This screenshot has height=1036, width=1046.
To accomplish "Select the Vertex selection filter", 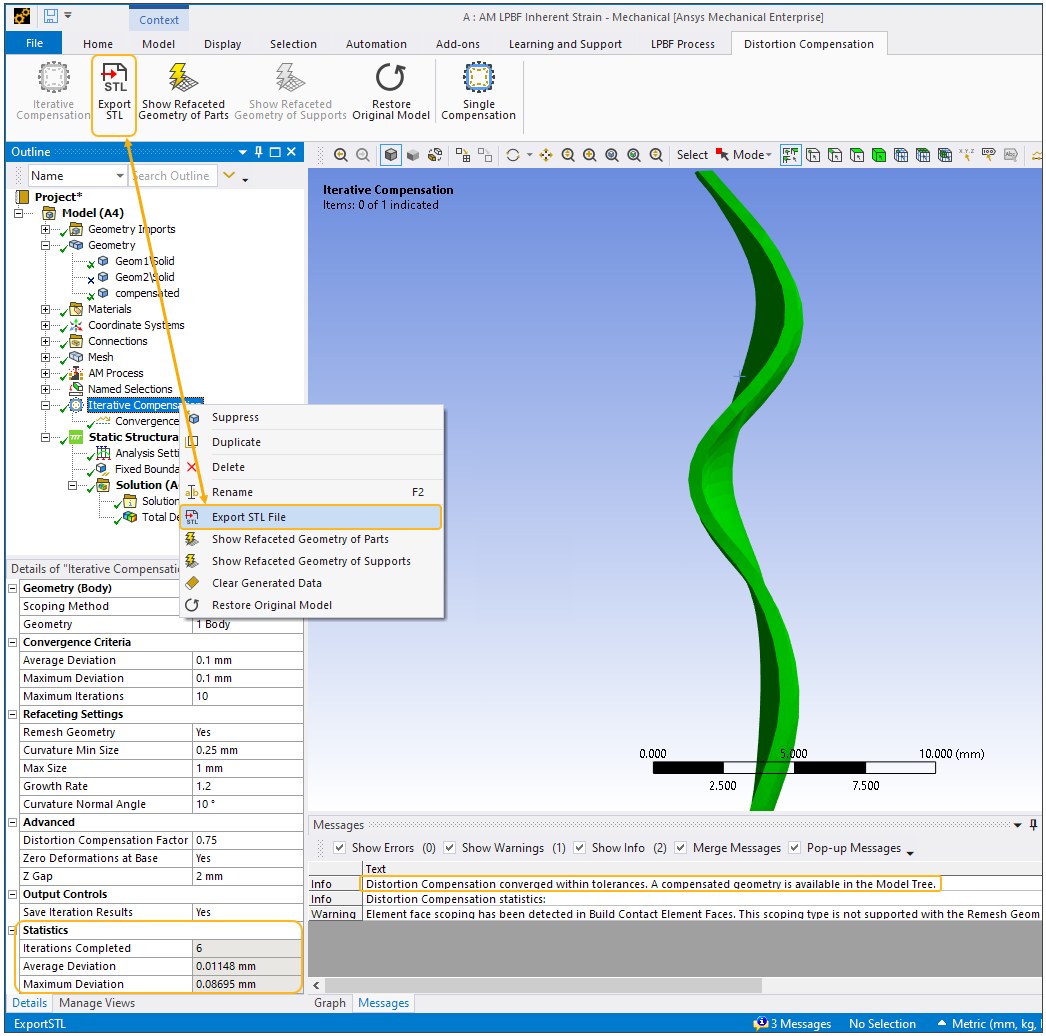I will pyautogui.click(x=813, y=155).
